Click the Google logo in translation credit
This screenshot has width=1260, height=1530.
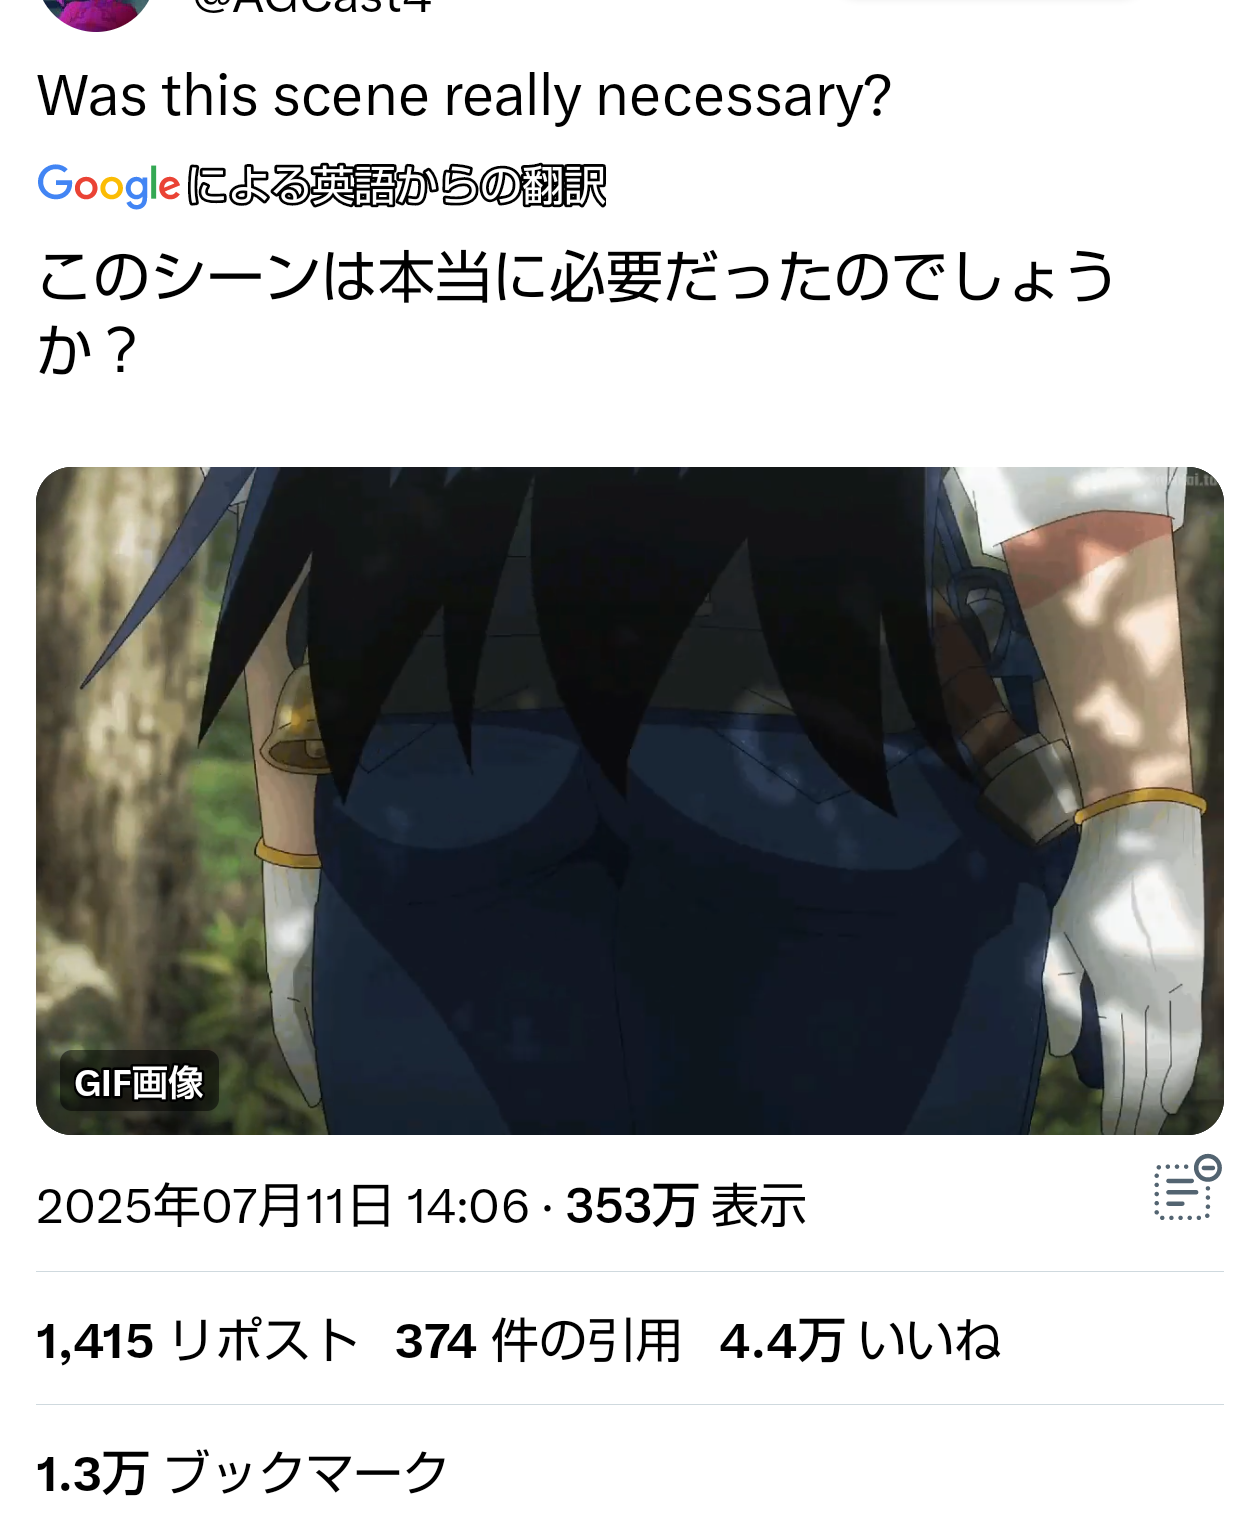pos(109,186)
